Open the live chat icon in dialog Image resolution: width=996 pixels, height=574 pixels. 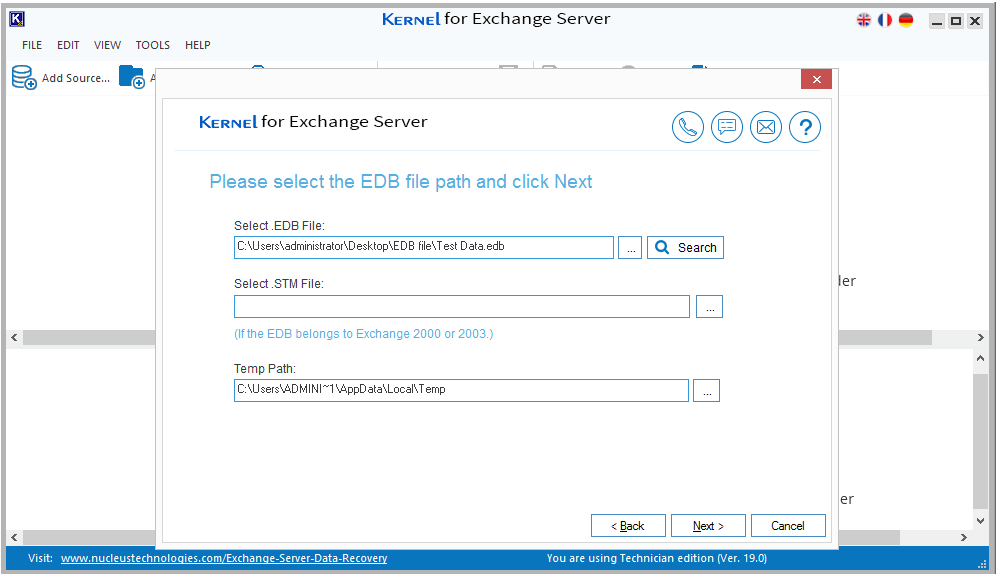(727, 127)
